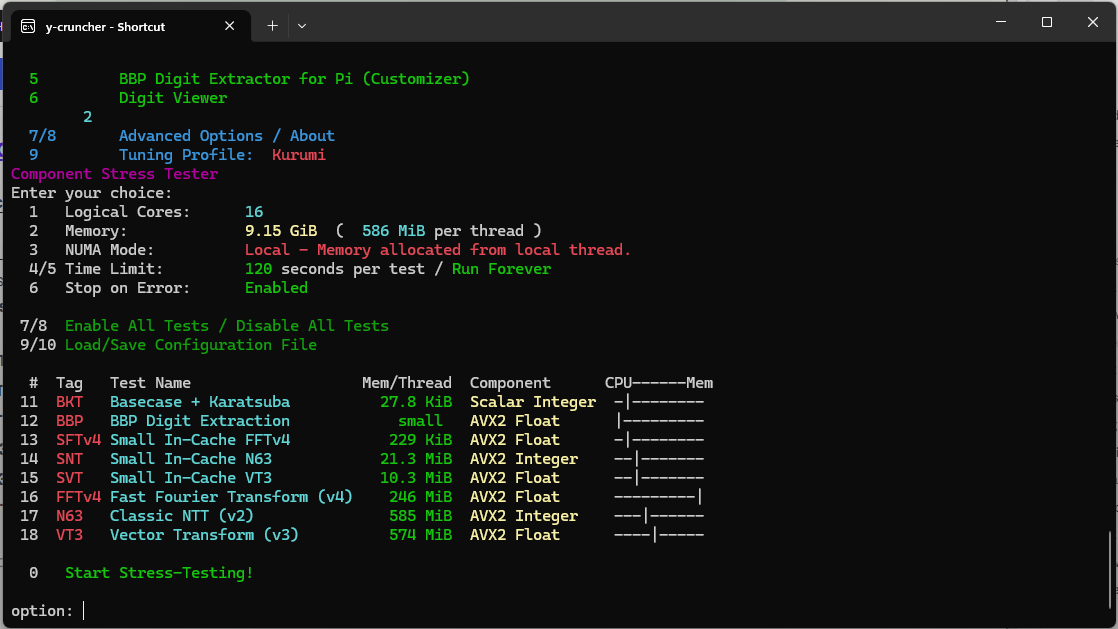Screen dimensions: 1118x629
Task: Click the terminal scrollbar thumb
Action: (x=1109, y=569)
